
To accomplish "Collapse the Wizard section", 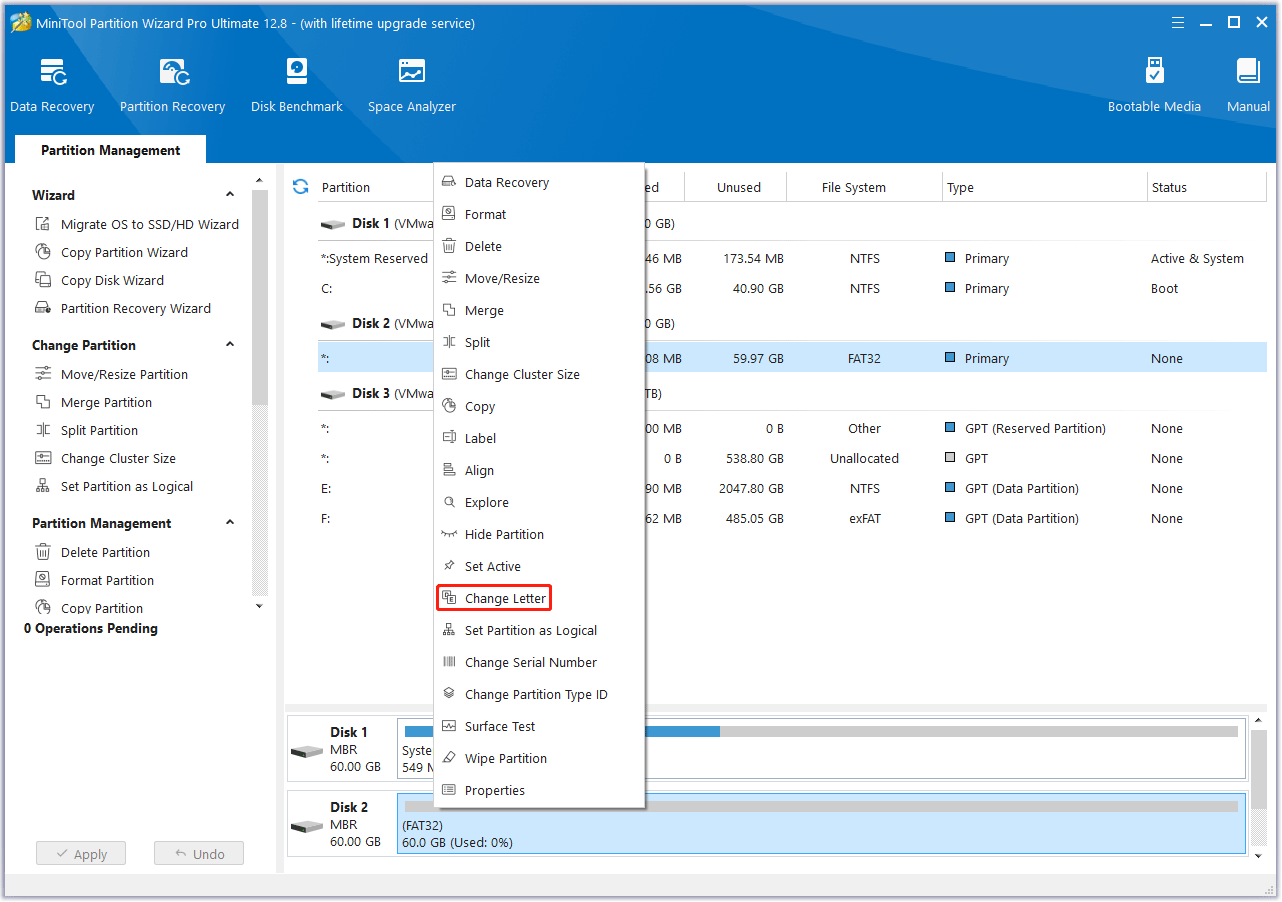I will (x=230, y=195).
